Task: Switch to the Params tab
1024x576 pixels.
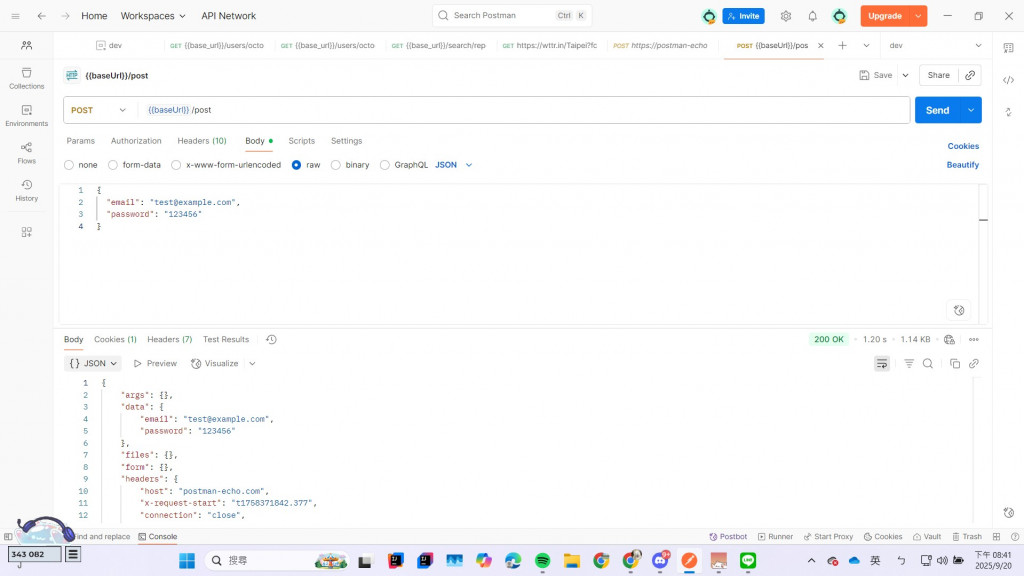Action: 80,141
